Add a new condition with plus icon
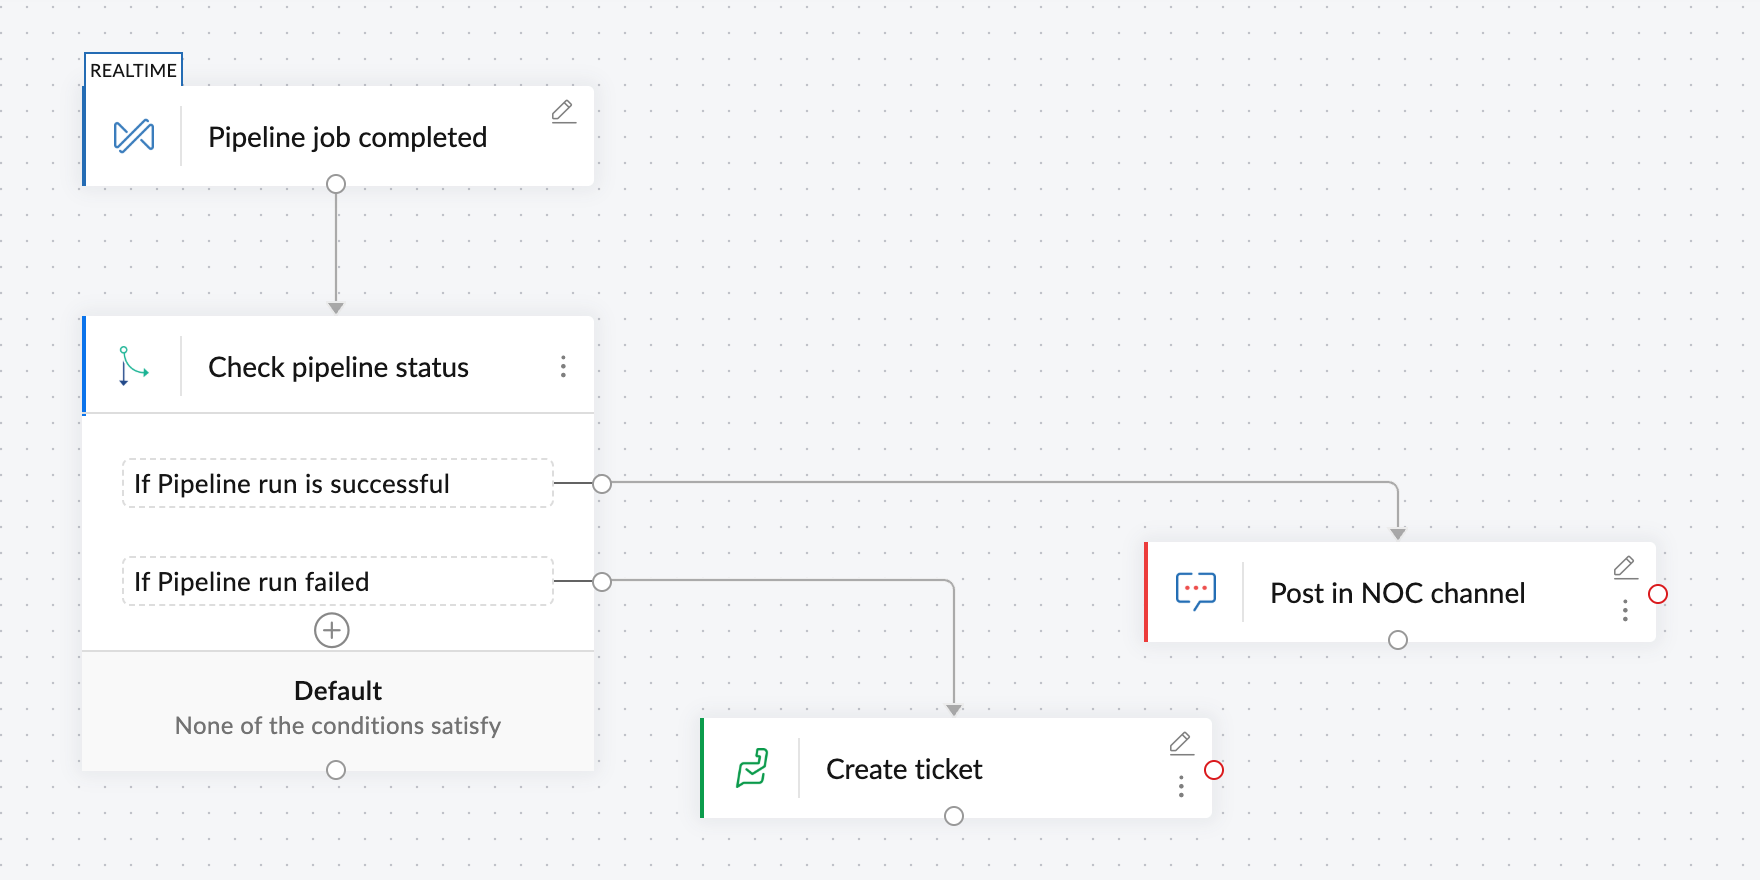The height and width of the screenshot is (880, 1760). [x=332, y=630]
